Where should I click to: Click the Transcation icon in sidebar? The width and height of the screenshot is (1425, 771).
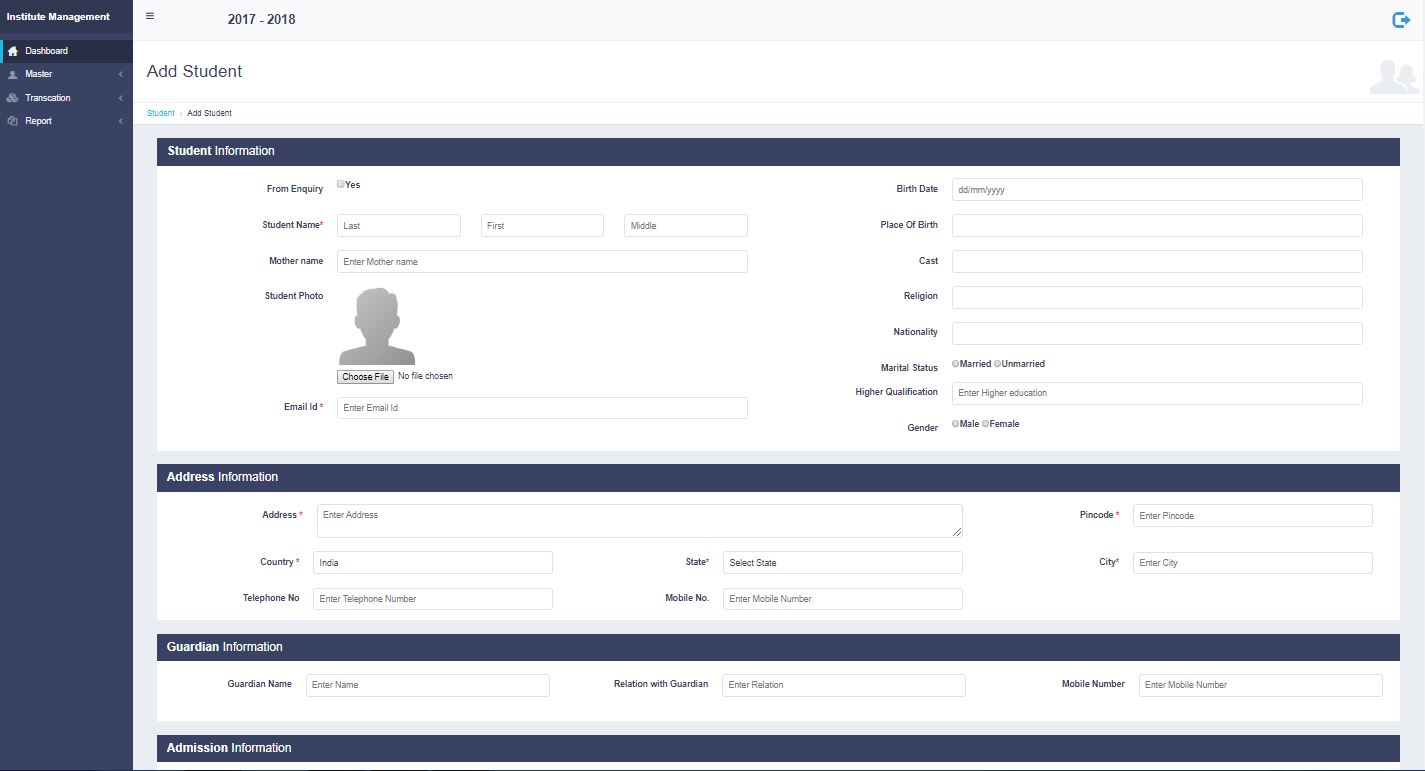pos(13,98)
